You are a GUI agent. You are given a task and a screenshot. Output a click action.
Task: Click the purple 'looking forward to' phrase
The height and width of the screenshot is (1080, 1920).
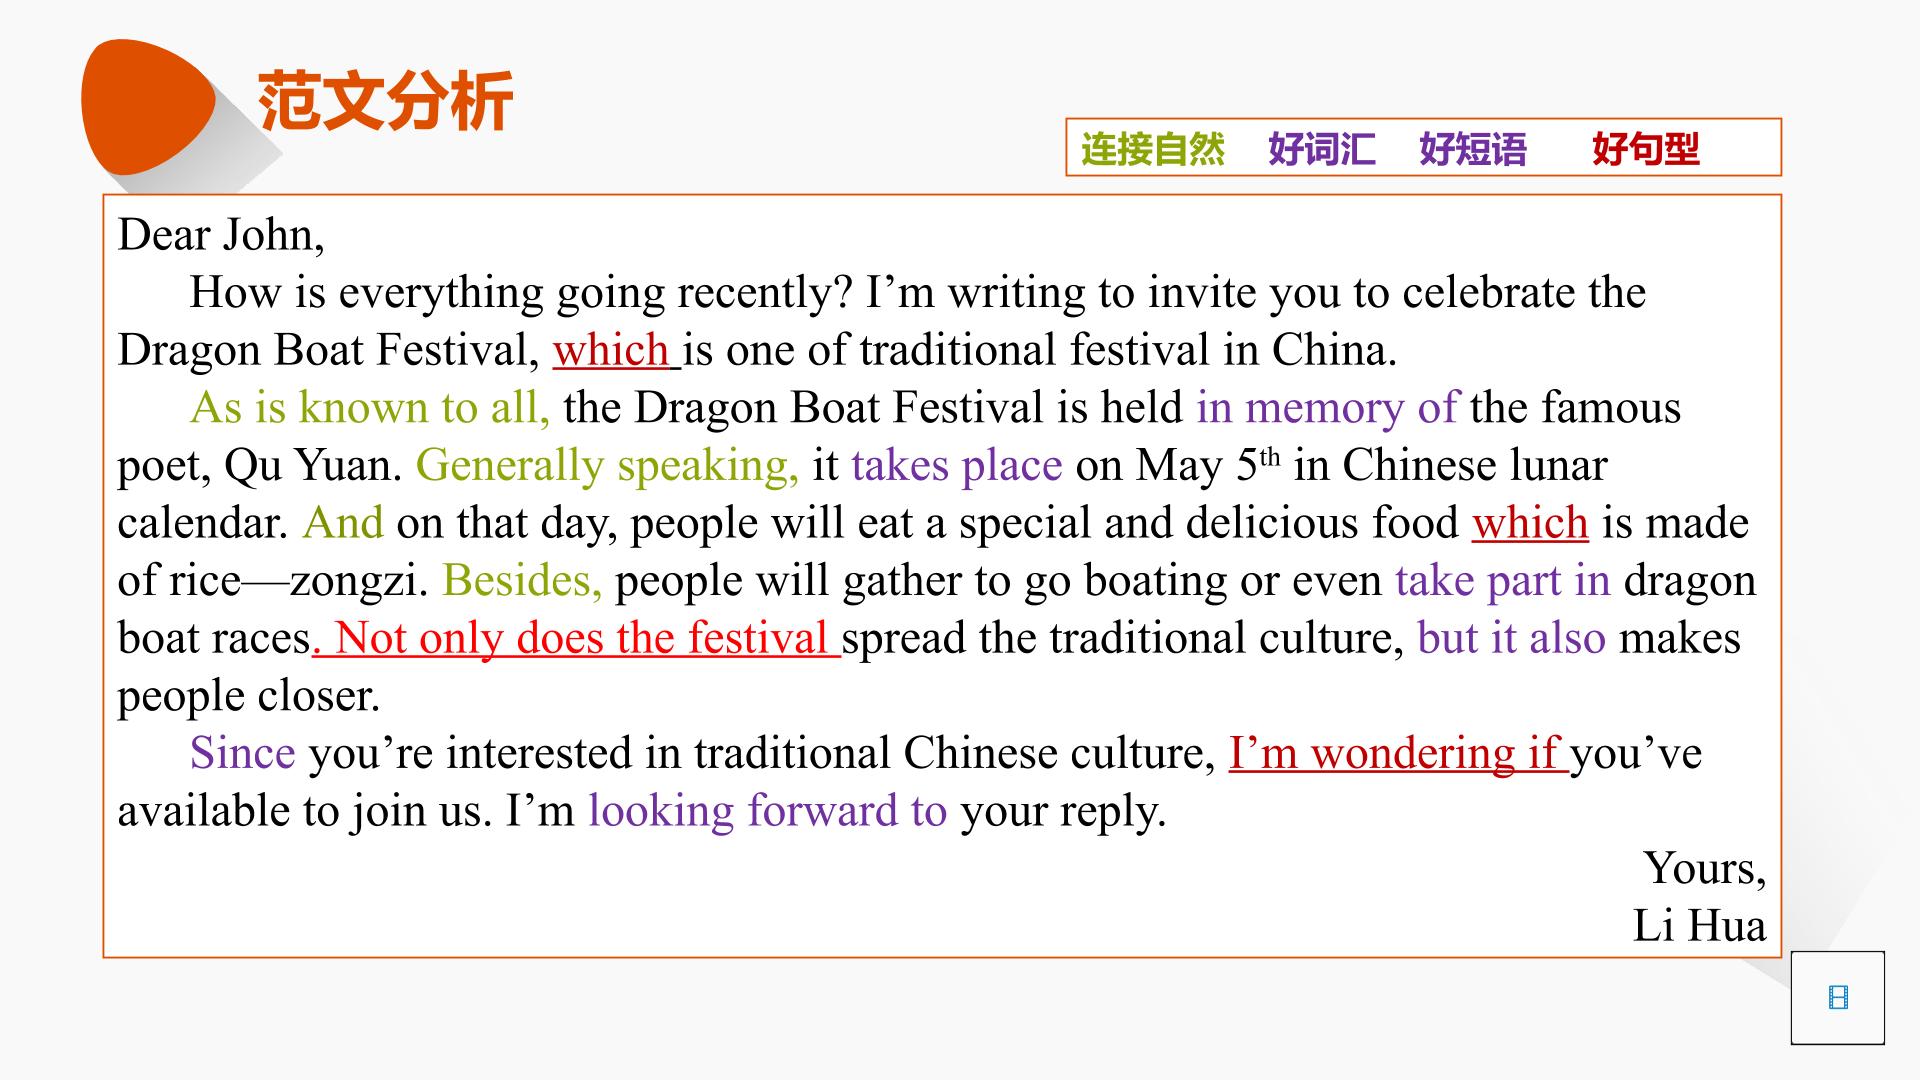768,811
